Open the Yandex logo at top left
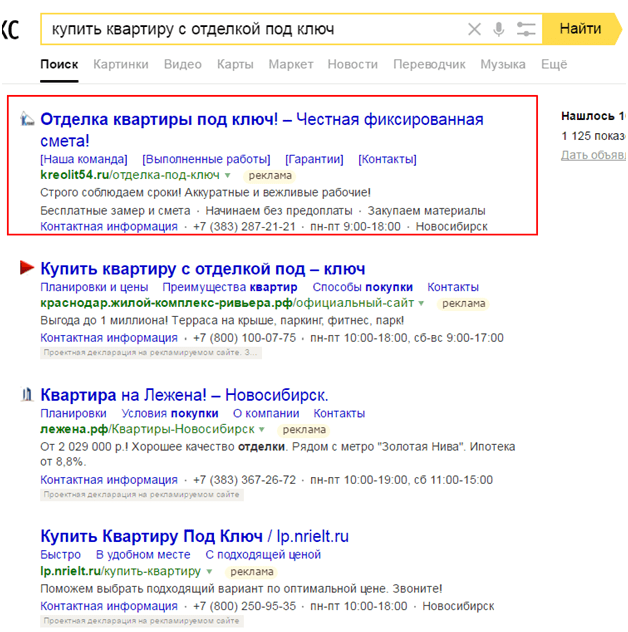This screenshot has width=628, height=632. point(10,29)
